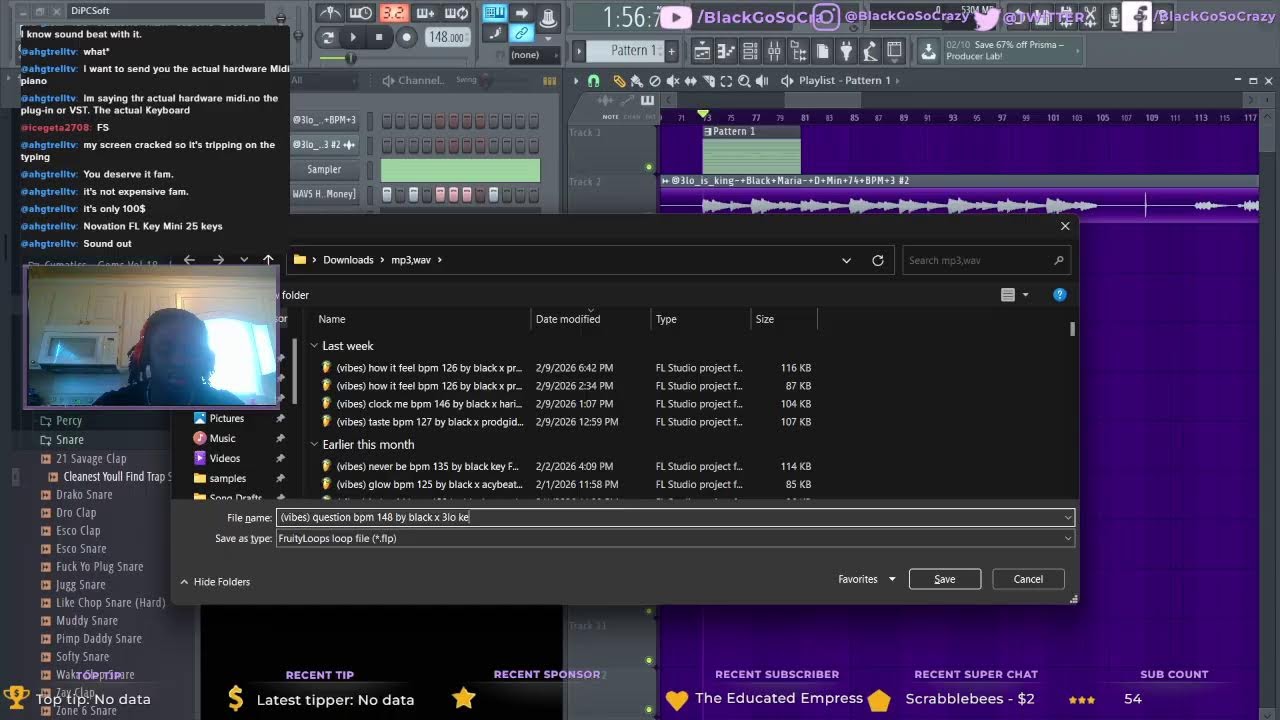Expand the address bar history dropdown

pyautogui.click(x=846, y=260)
